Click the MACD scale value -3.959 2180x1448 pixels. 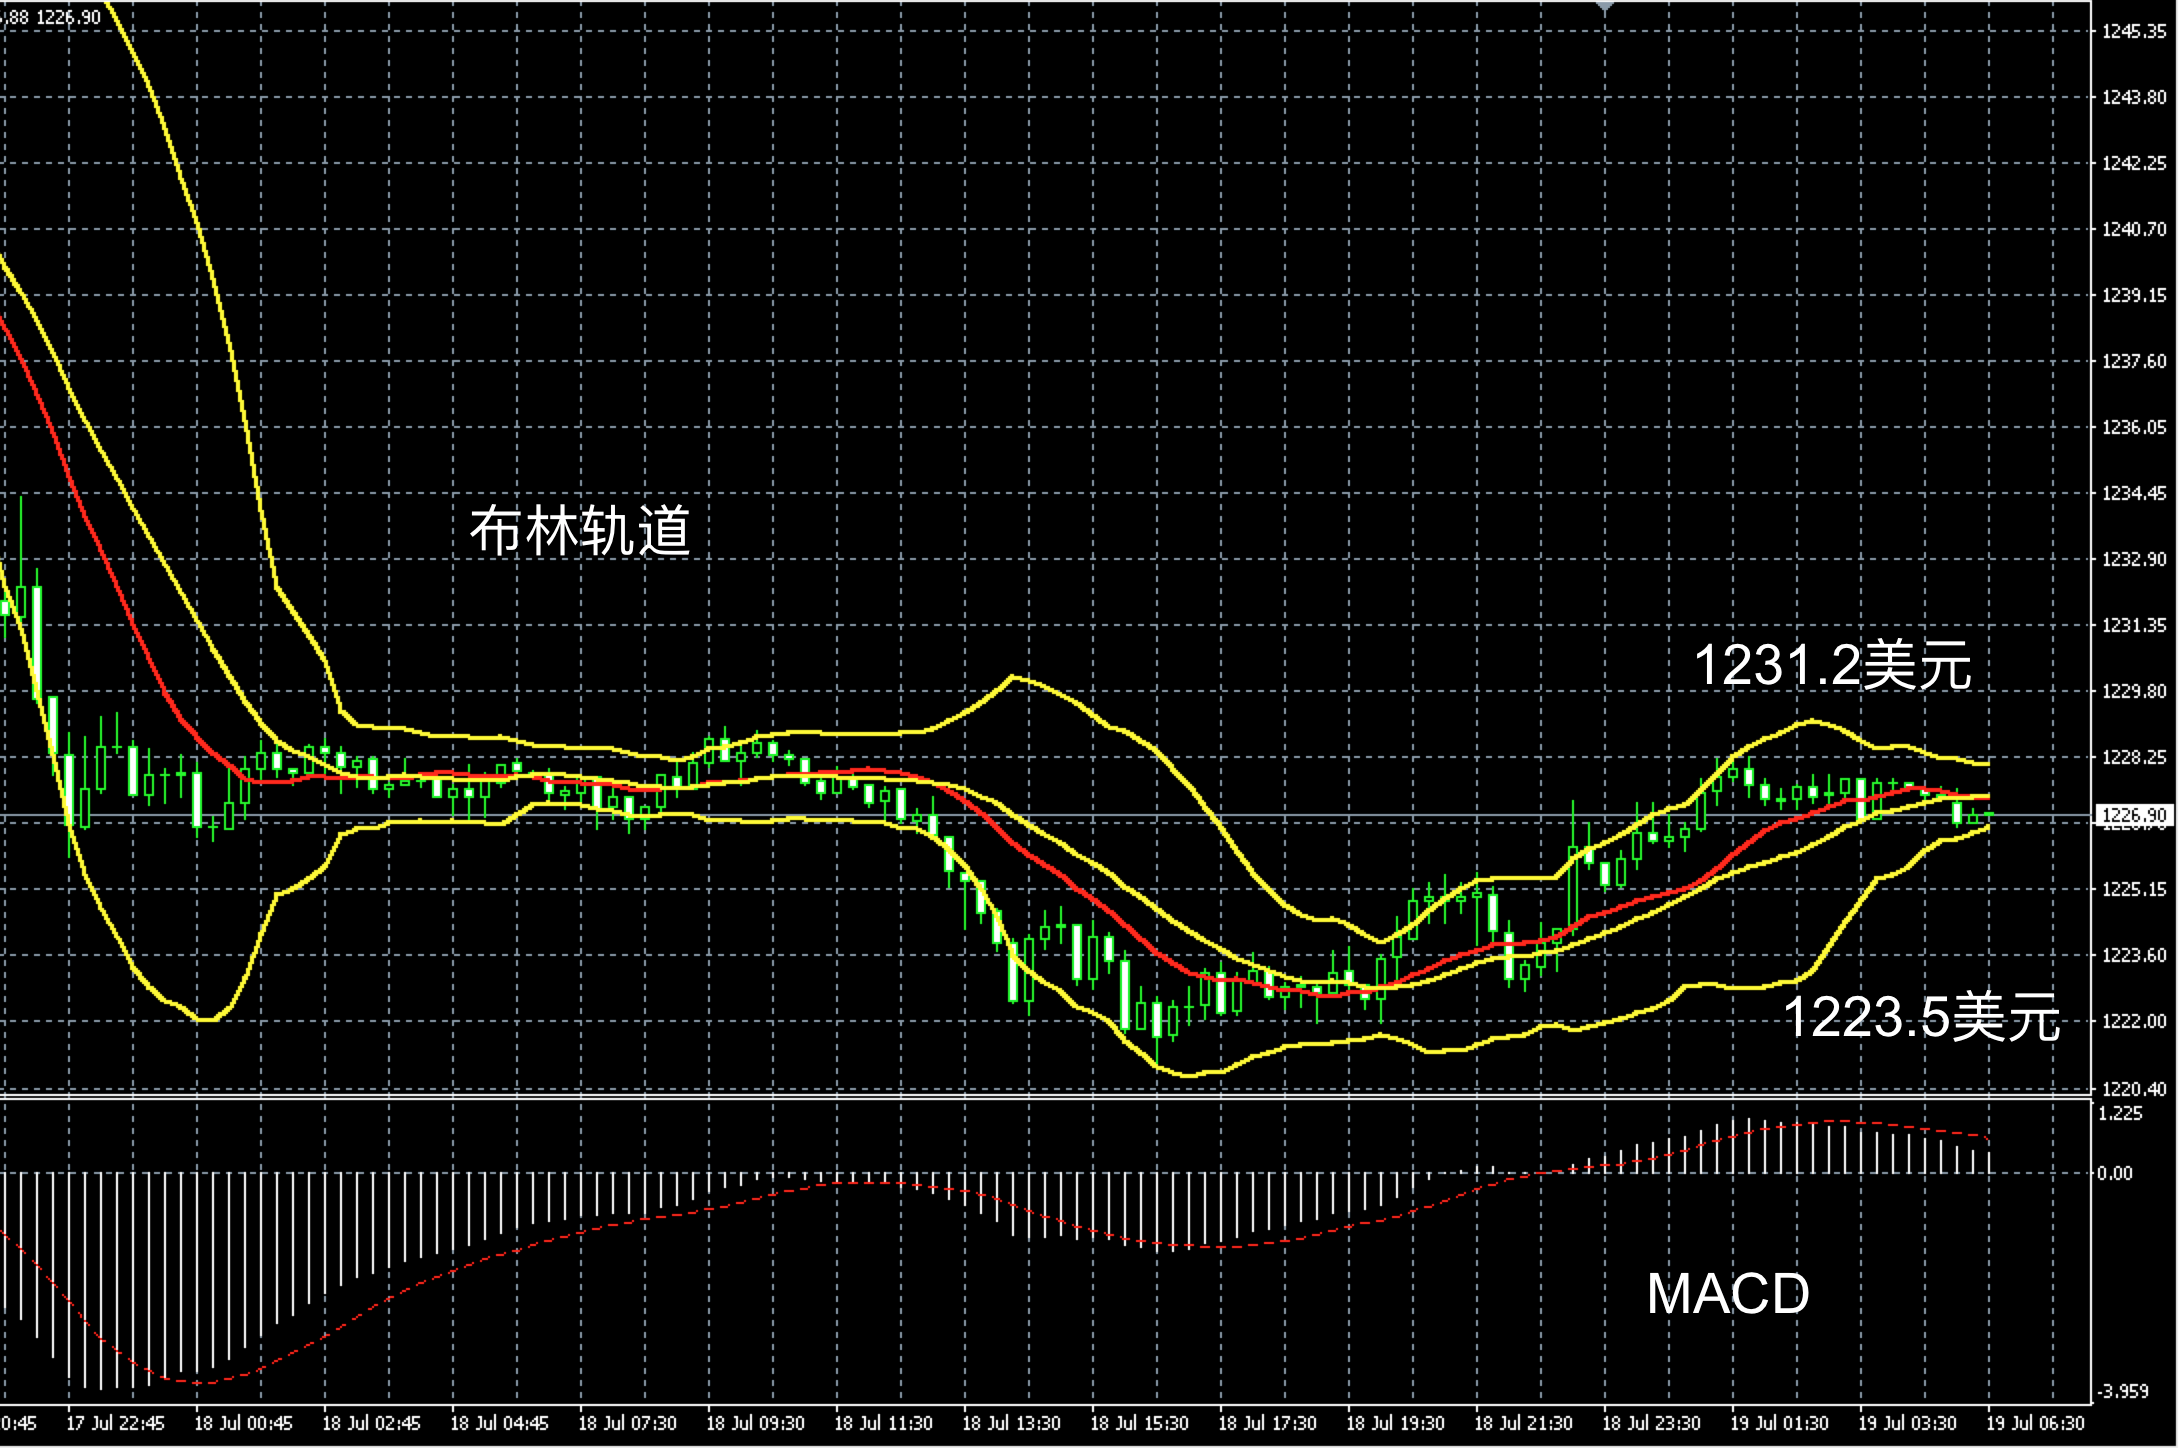click(x=2121, y=1391)
